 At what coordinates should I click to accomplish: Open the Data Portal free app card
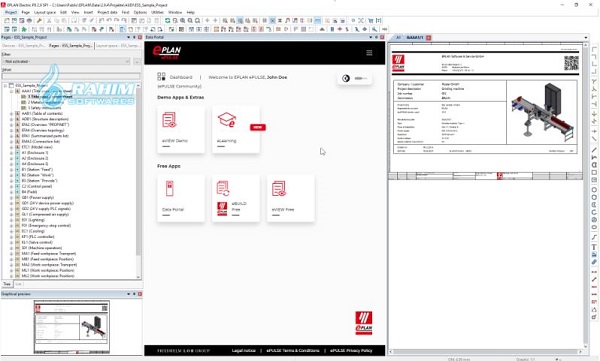181,198
